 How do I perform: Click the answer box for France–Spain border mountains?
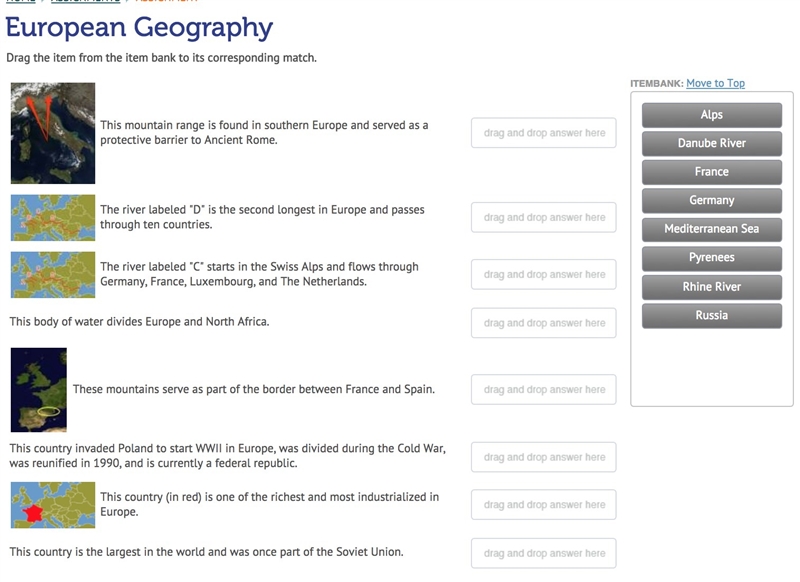(544, 389)
